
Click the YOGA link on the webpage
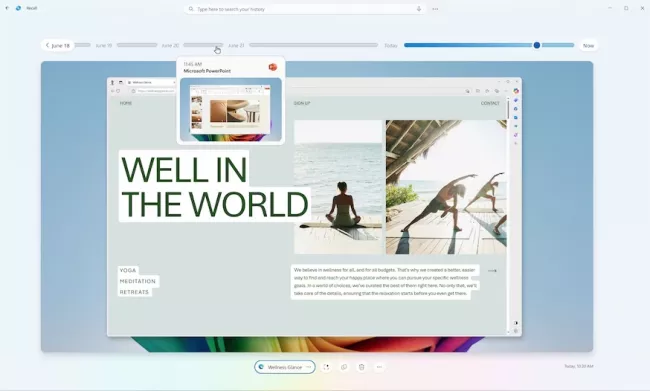click(x=128, y=270)
